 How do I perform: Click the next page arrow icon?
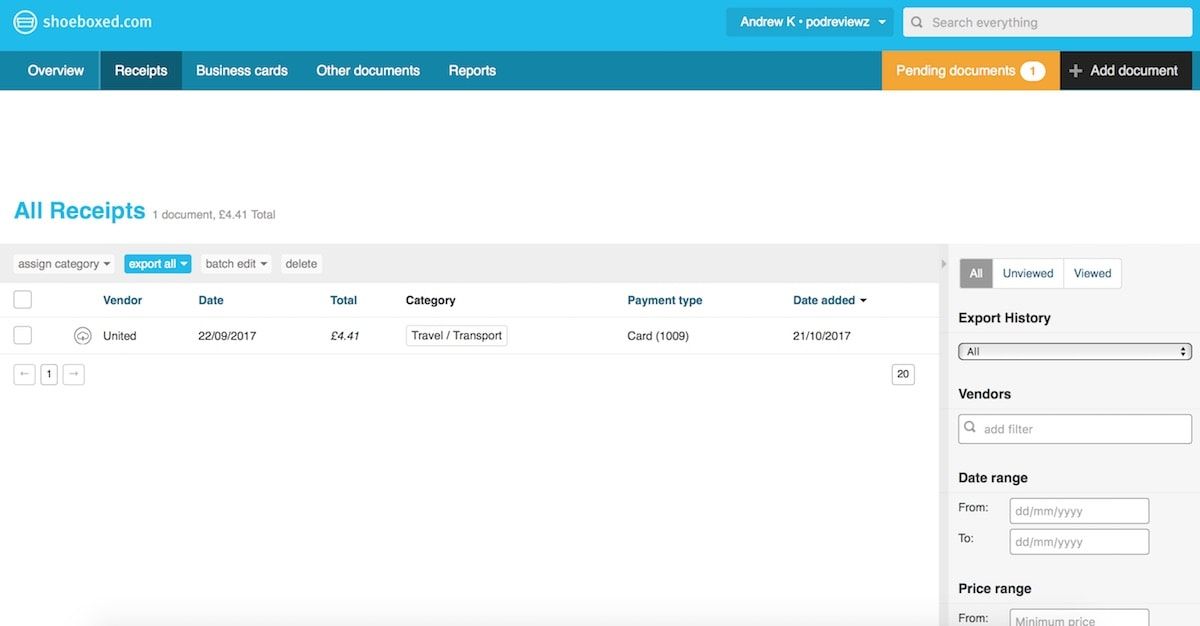pos(73,374)
